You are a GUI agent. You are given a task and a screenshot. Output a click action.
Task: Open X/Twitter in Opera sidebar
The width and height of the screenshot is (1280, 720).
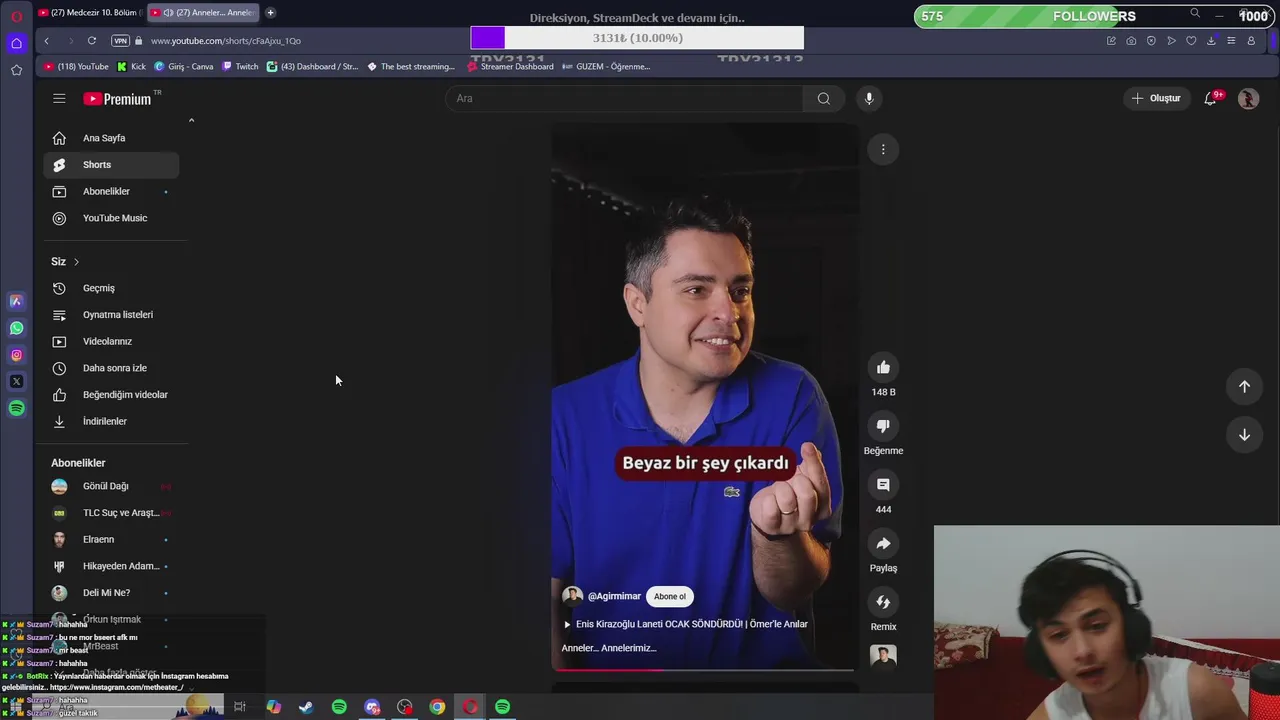[x=16, y=381]
